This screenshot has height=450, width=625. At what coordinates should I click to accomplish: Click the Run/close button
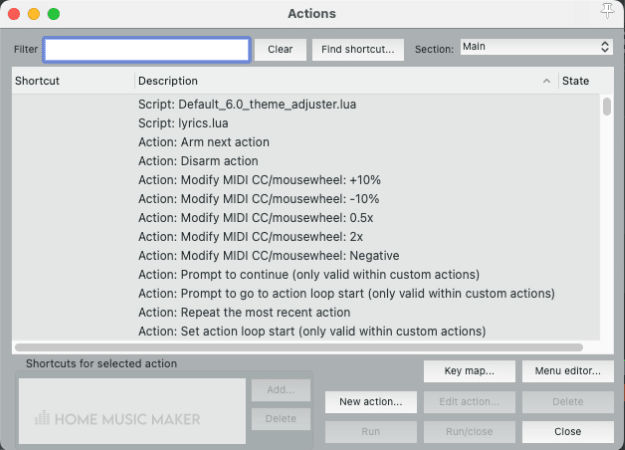[x=469, y=432]
